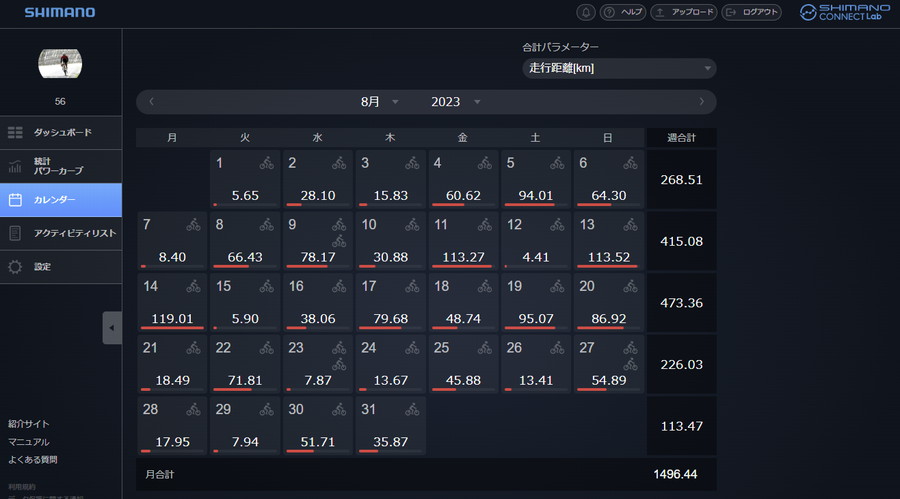Open the ダッシュボード dashboard menu item
Viewport: 900px width, 499px height.
pos(61,132)
